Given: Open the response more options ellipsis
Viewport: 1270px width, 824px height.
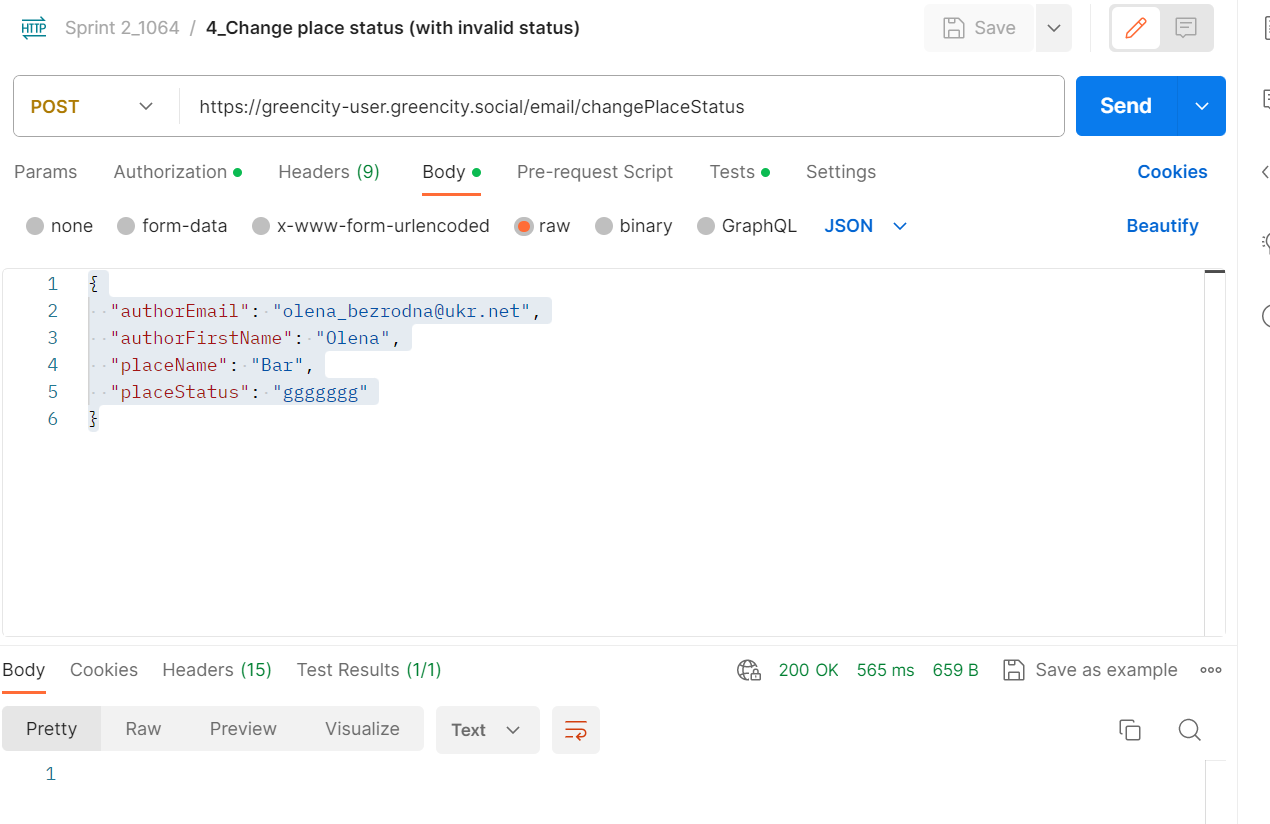Looking at the screenshot, I should pos(1211,670).
